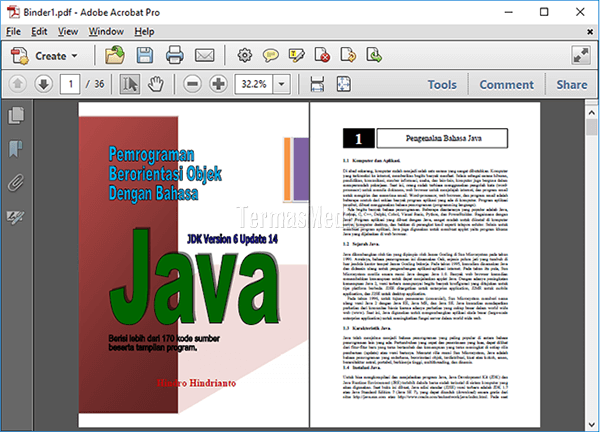Screen dimensions: 600x432
Task: Open the Window menu
Action: coord(106,31)
